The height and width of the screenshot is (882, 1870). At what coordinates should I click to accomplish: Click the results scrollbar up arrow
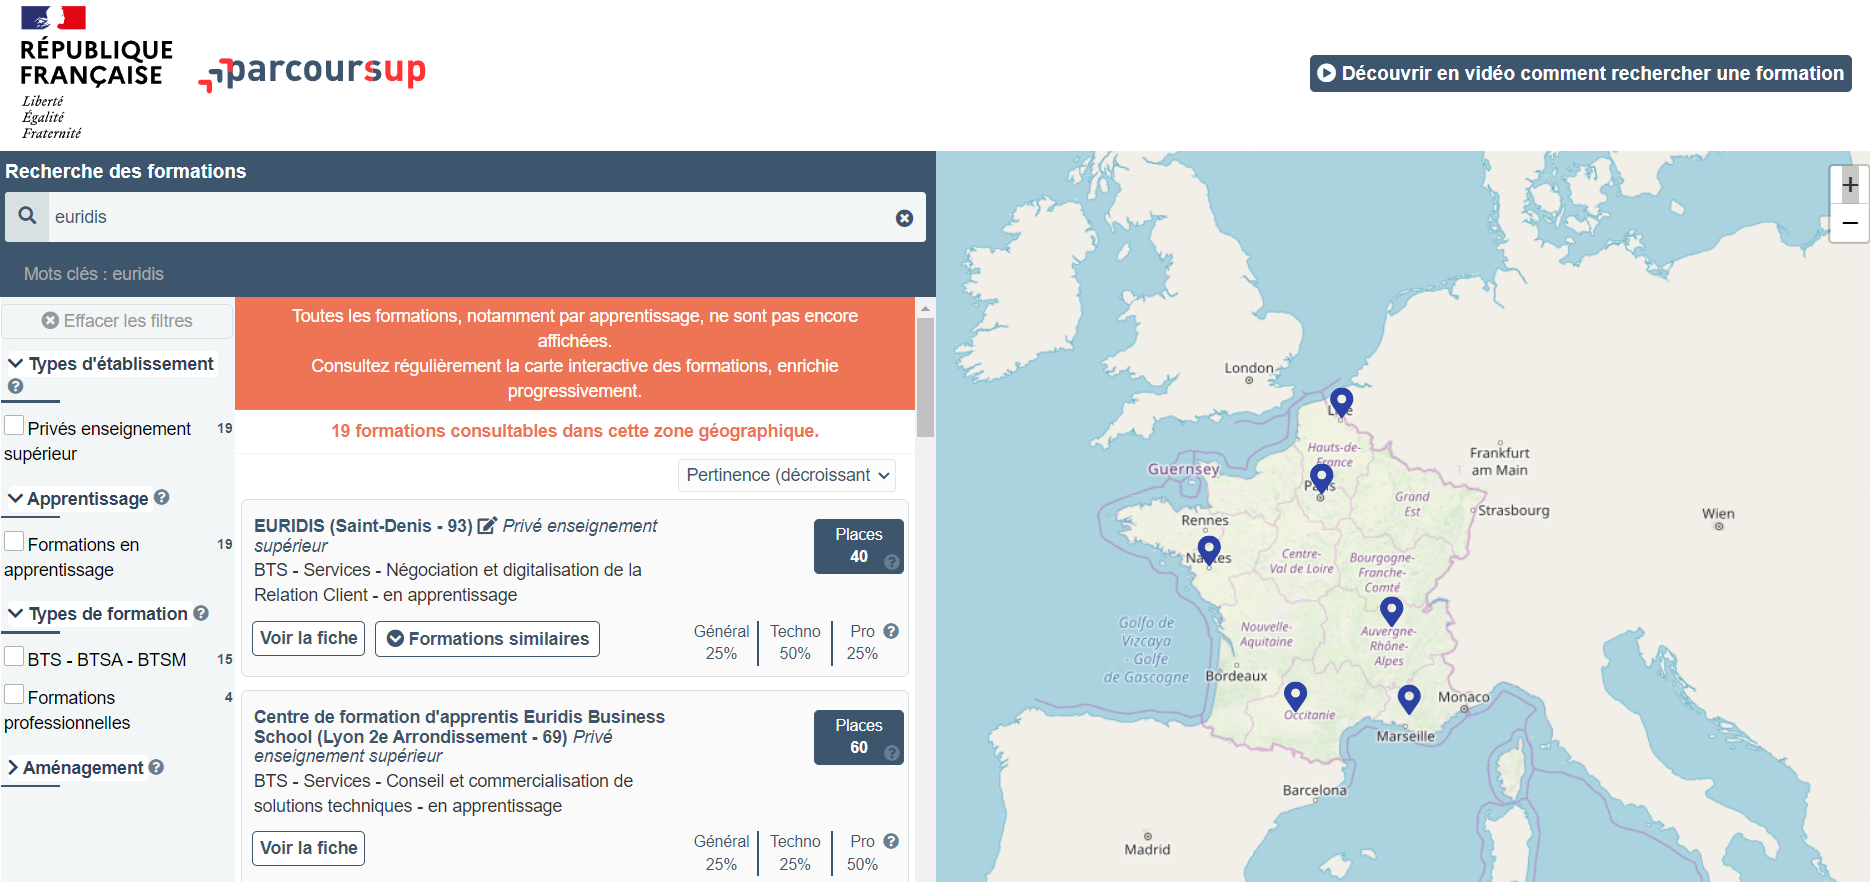925,308
